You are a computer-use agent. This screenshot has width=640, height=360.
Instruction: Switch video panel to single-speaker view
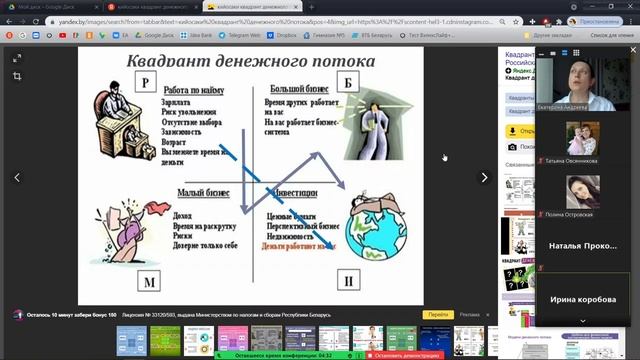click(553, 53)
